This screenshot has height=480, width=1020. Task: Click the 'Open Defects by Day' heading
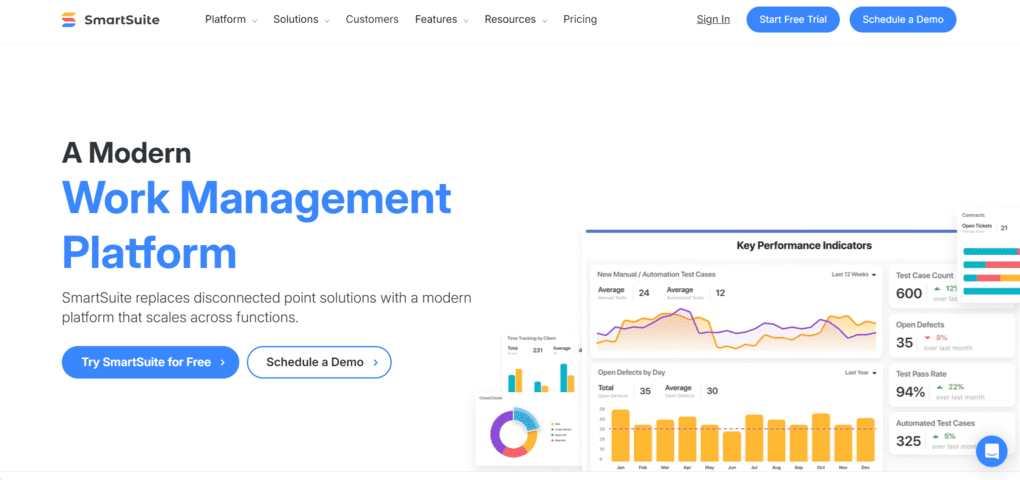click(x=631, y=373)
